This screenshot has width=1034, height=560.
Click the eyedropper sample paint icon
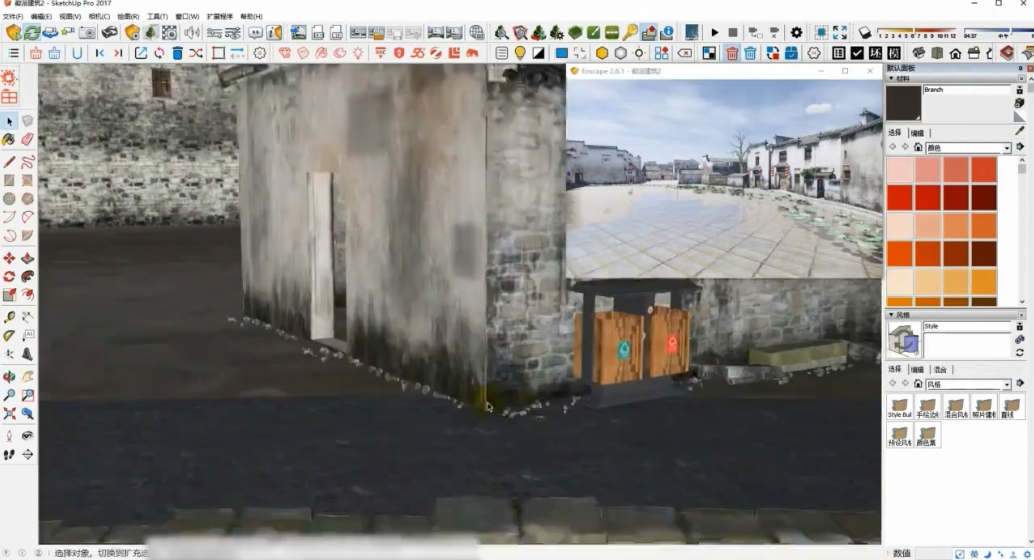(1019, 132)
